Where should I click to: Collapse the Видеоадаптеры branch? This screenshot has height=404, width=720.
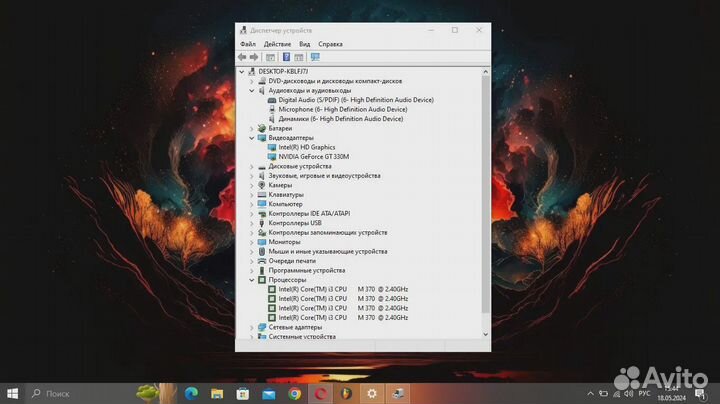(252, 138)
